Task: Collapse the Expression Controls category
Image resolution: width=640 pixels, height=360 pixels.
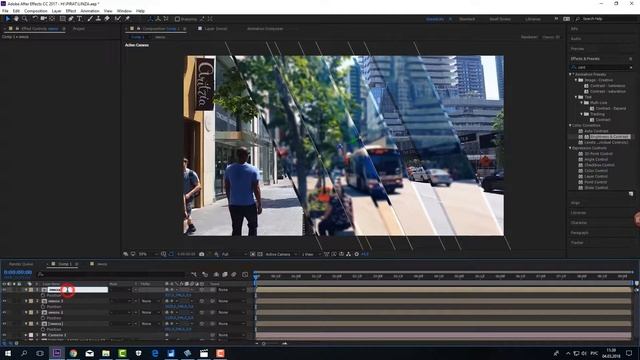Action: coord(571,148)
